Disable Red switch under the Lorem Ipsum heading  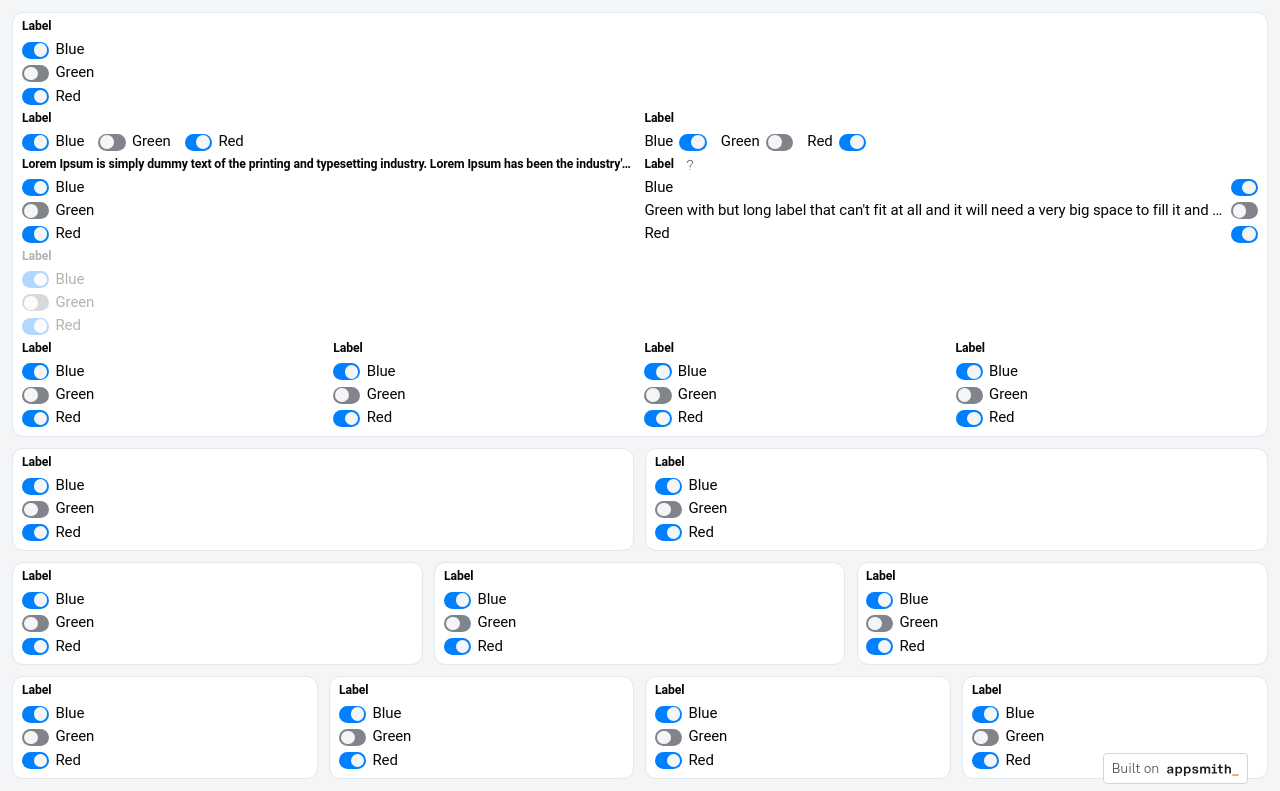36,234
